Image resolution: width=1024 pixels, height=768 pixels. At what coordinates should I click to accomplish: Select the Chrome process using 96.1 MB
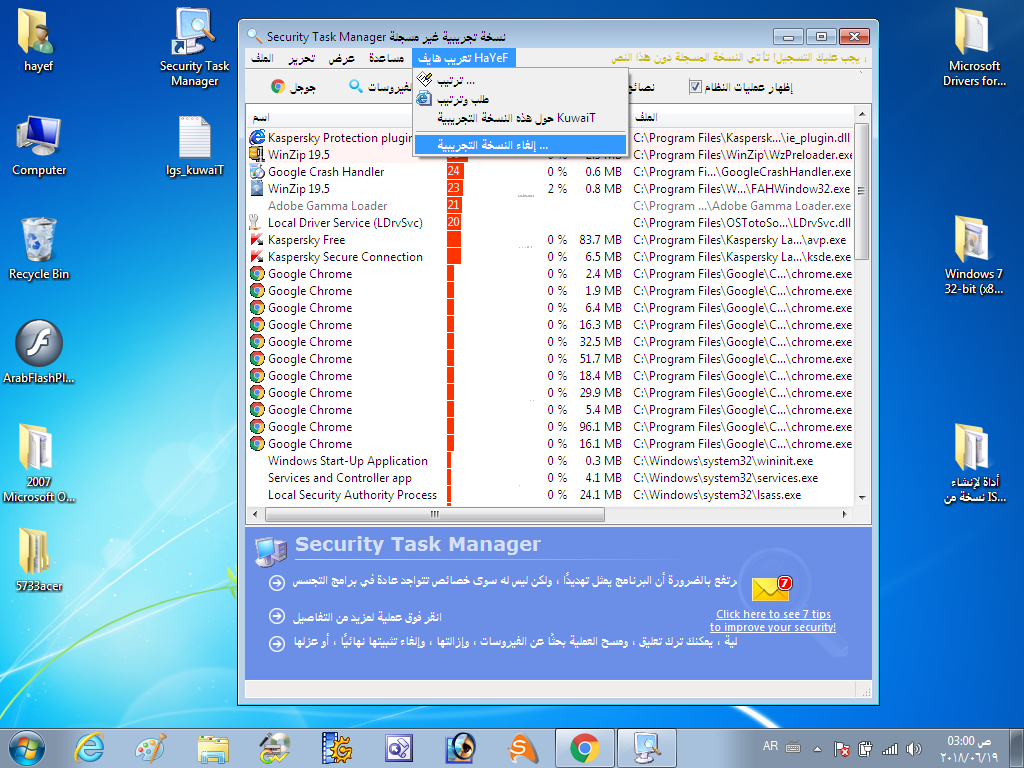(x=551, y=426)
